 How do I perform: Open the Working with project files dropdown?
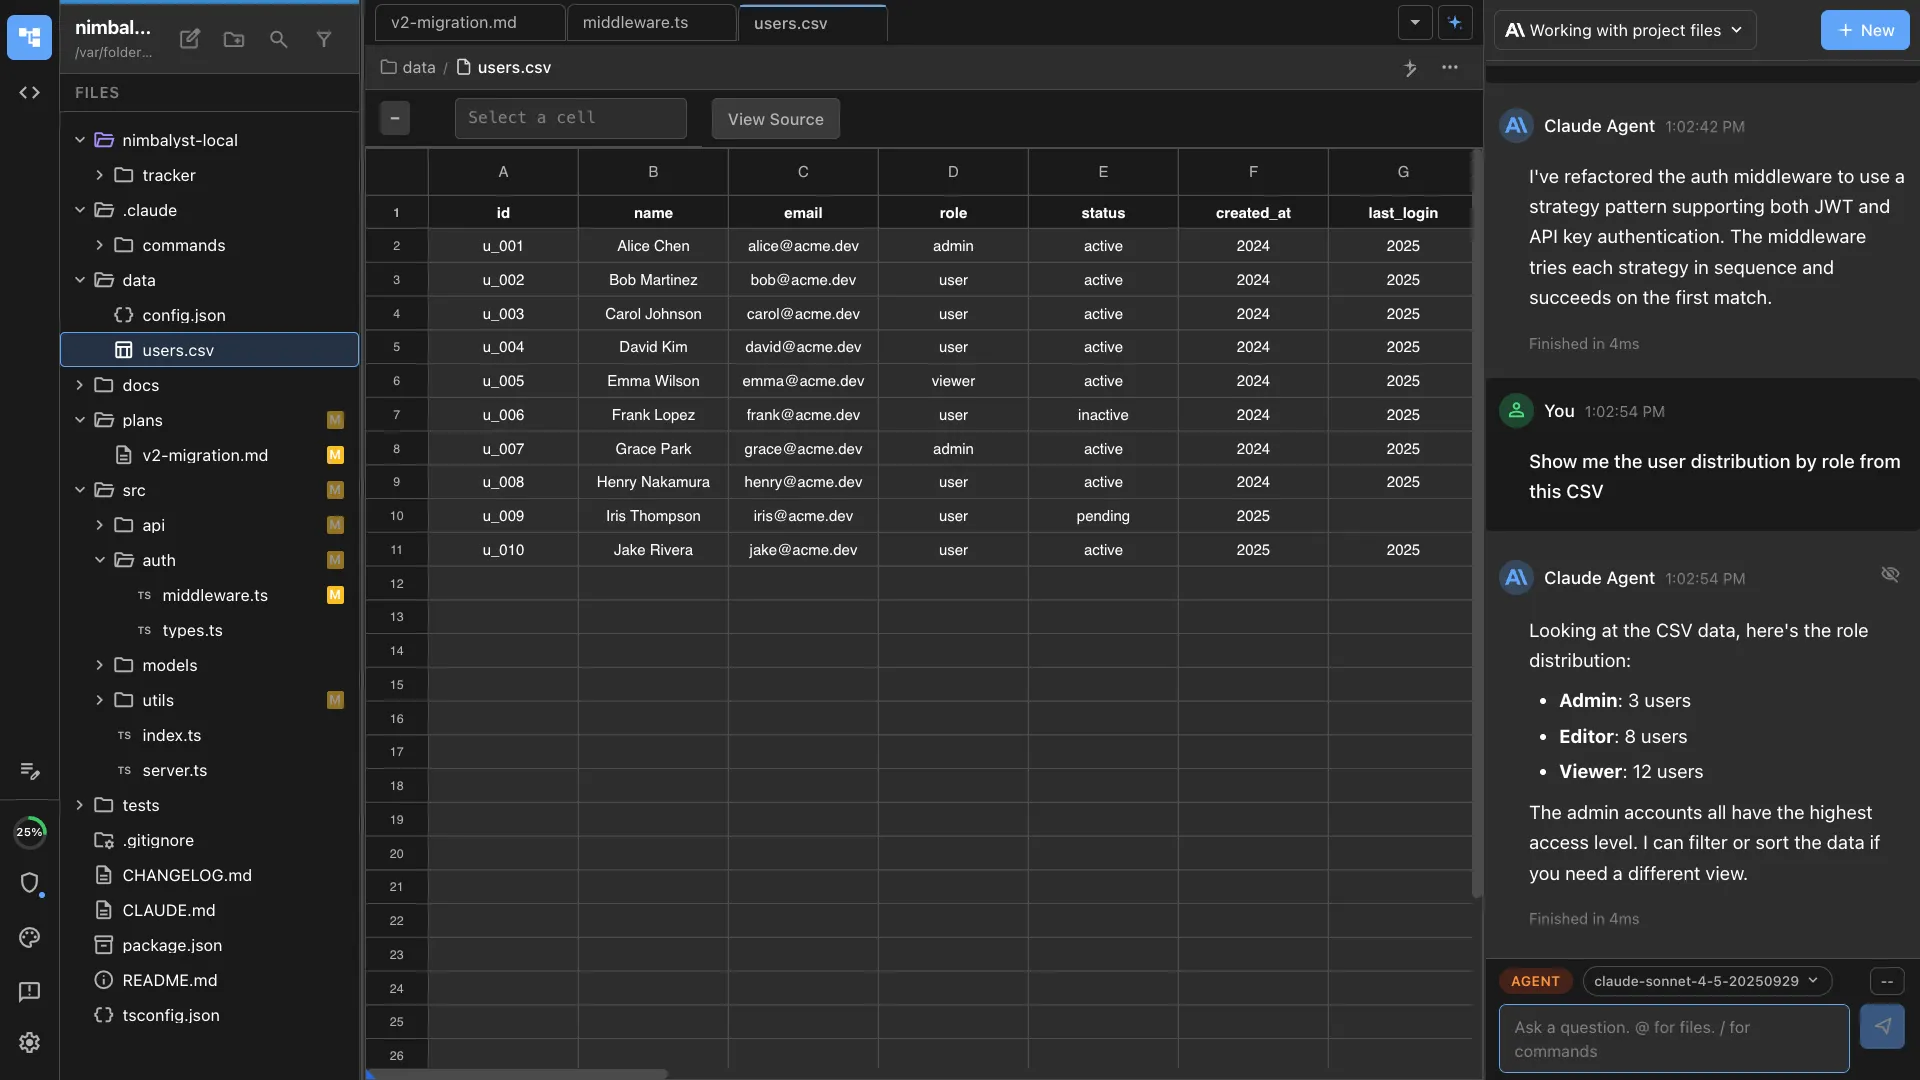1624,30
